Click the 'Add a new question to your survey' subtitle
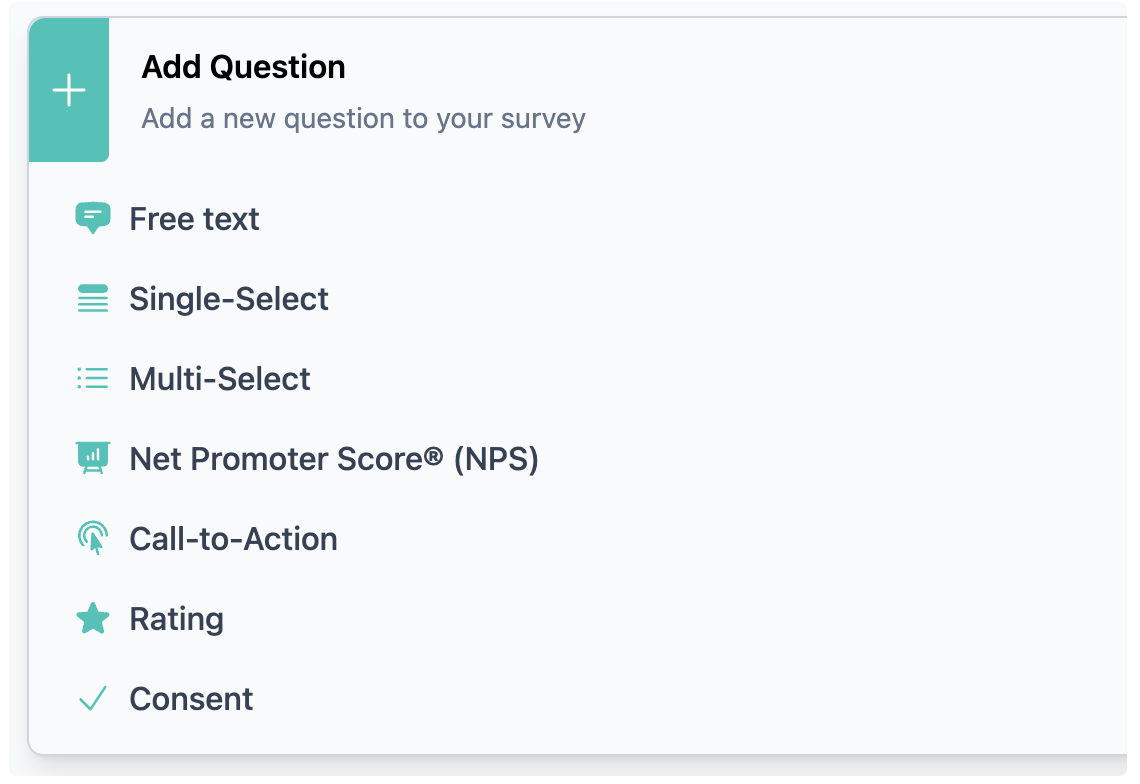The width and height of the screenshot is (1140, 784). coord(363,119)
